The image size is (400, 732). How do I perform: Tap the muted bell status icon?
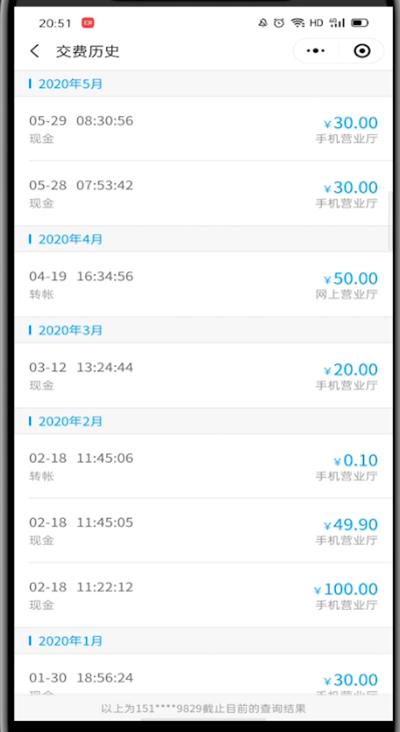click(x=263, y=22)
